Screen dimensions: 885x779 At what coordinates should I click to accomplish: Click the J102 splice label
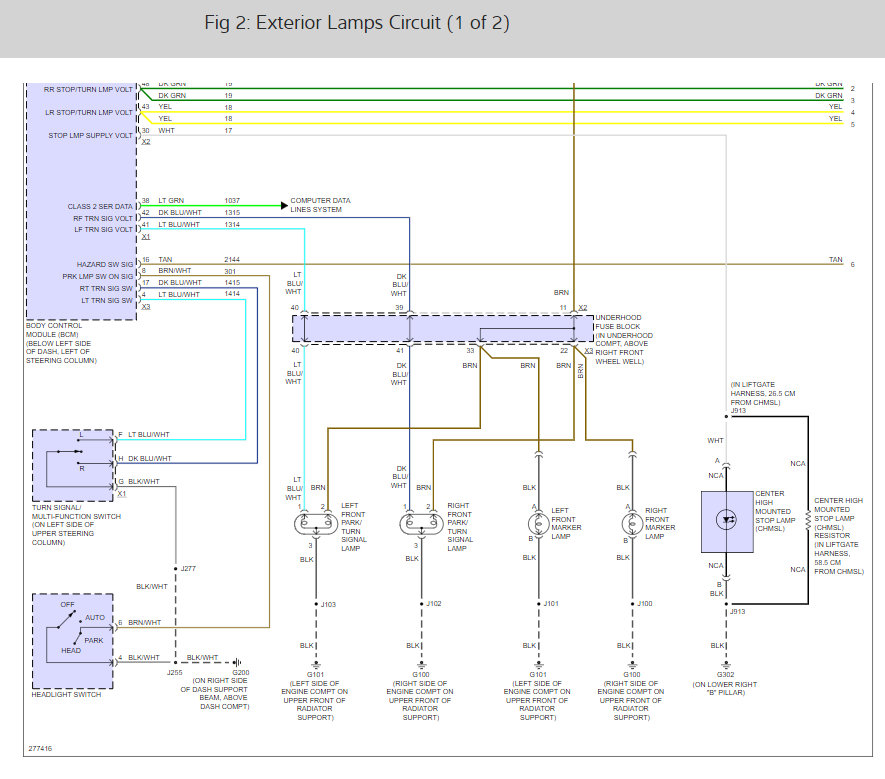pyautogui.click(x=434, y=604)
